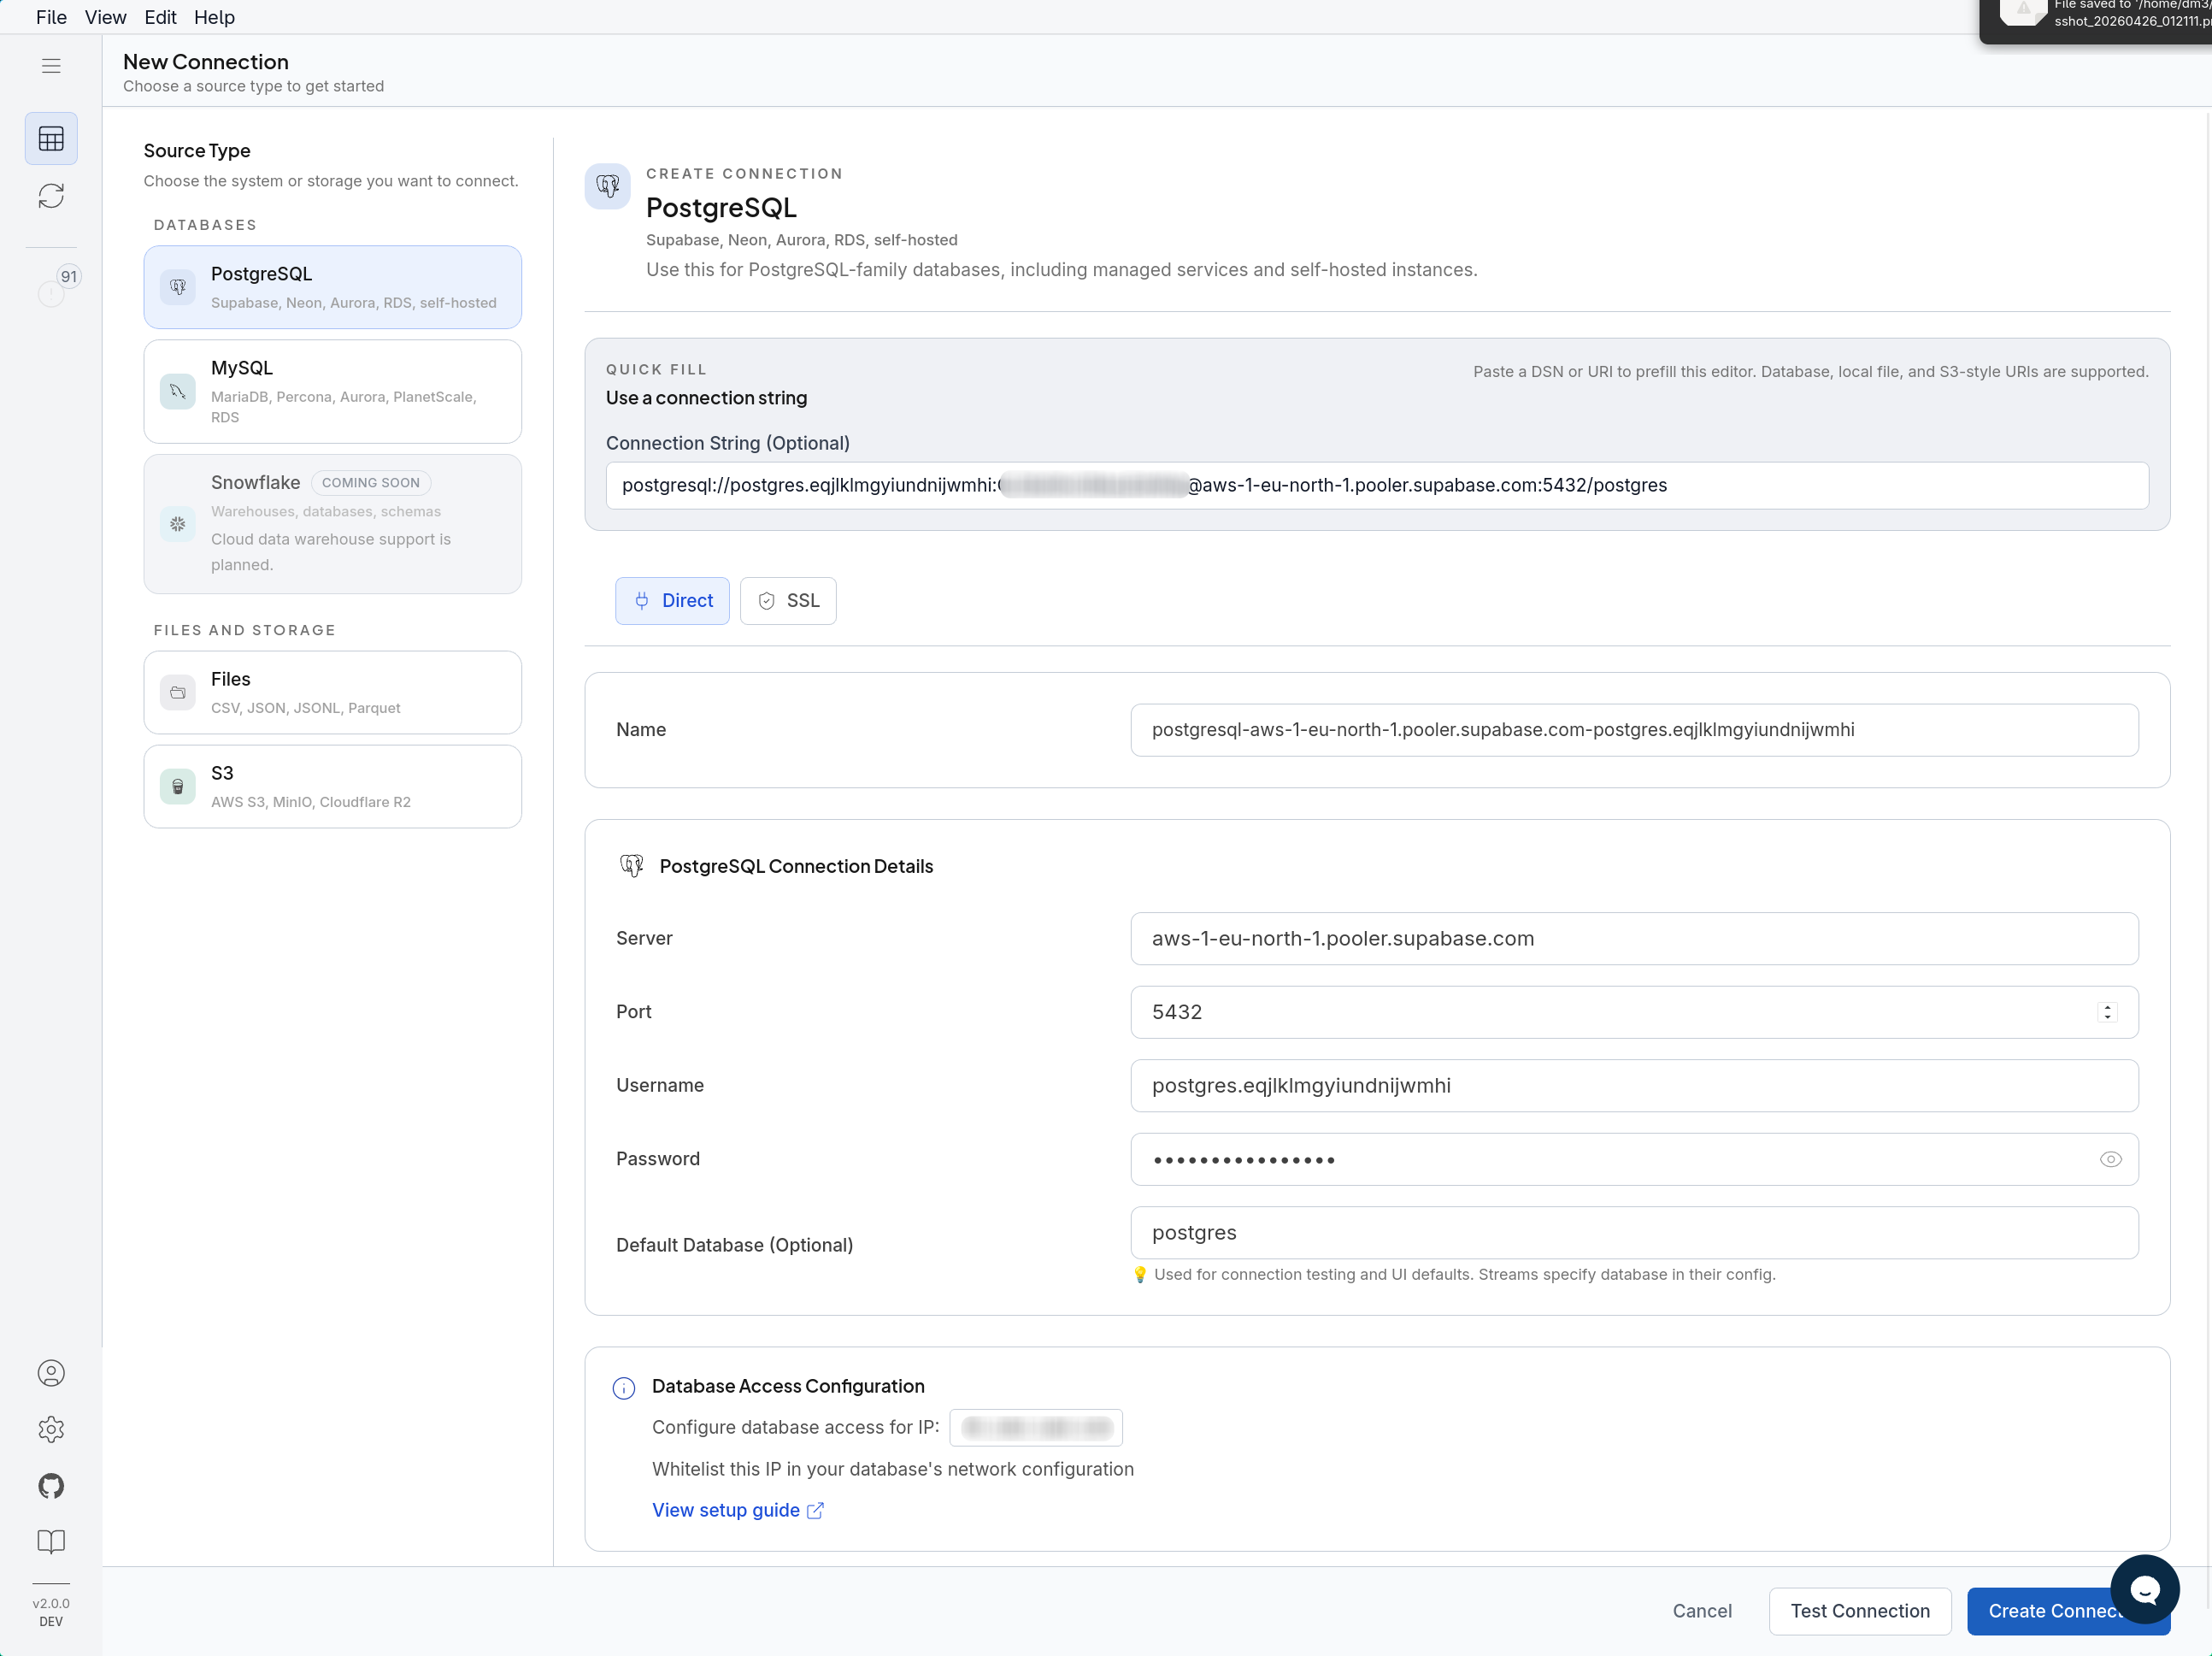Click the S3 bucket icon
Image resolution: width=2212 pixels, height=1656 pixels.
coord(177,786)
